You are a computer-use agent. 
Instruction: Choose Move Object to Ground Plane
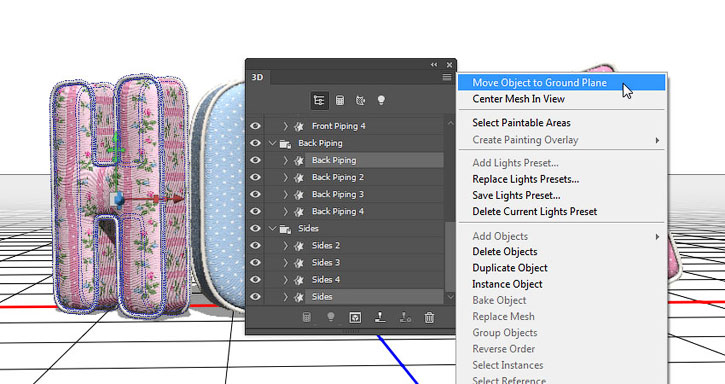(x=561, y=82)
